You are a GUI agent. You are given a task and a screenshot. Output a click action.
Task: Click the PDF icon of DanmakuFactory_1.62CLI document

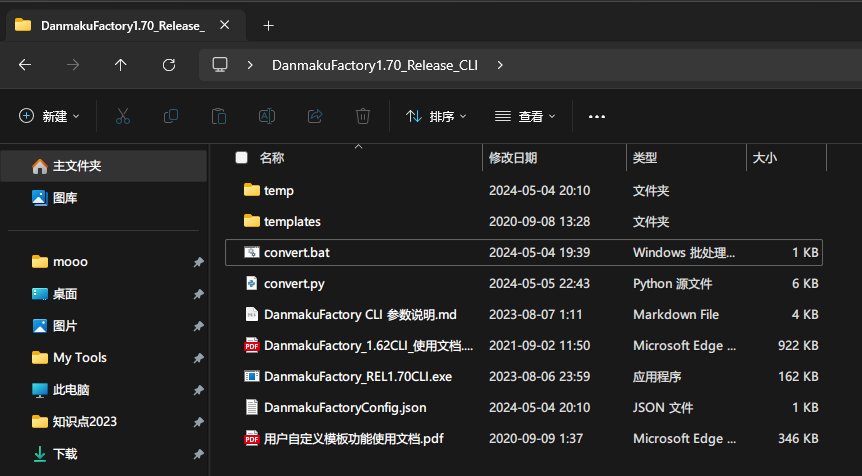point(252,345)
